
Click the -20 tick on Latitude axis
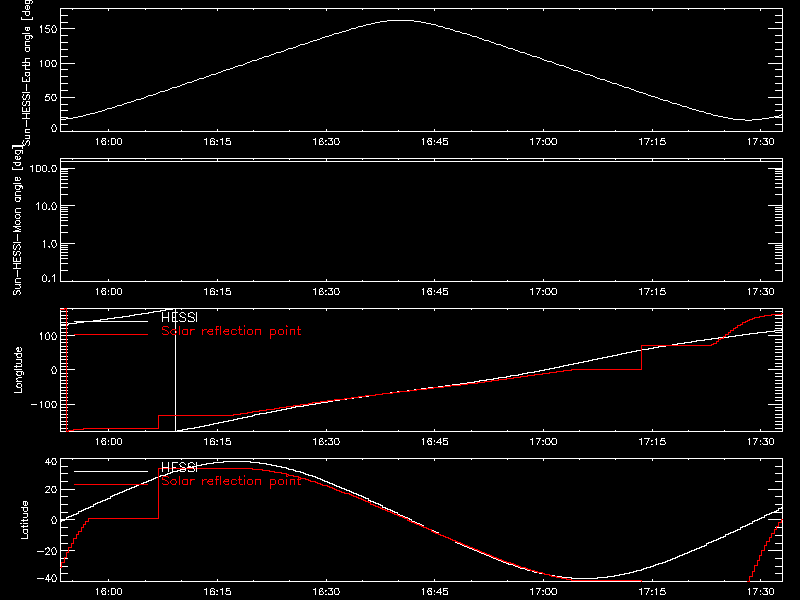47,551
